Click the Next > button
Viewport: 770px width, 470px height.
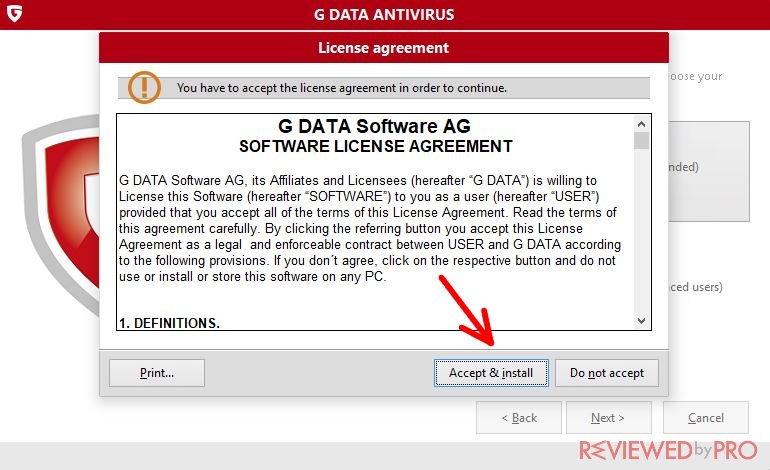[x=608, y=418]
